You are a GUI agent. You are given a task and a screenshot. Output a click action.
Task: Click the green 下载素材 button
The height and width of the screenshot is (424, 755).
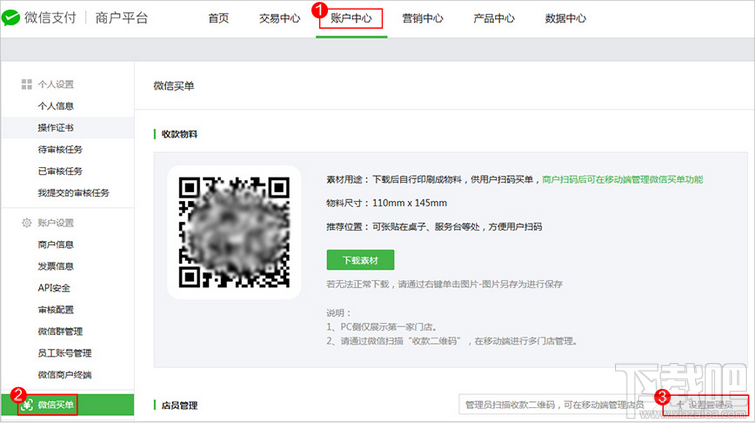[x=360, y=260]
